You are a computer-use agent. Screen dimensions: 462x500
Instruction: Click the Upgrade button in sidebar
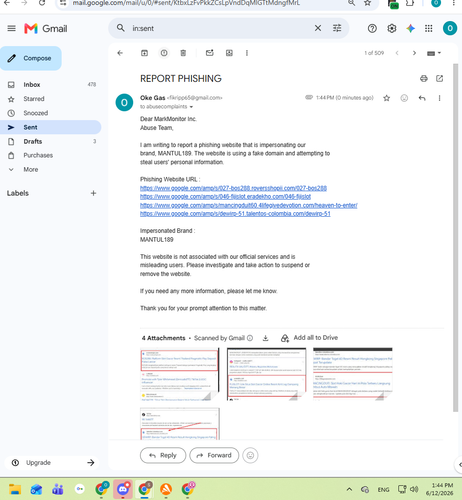(52, 463)
